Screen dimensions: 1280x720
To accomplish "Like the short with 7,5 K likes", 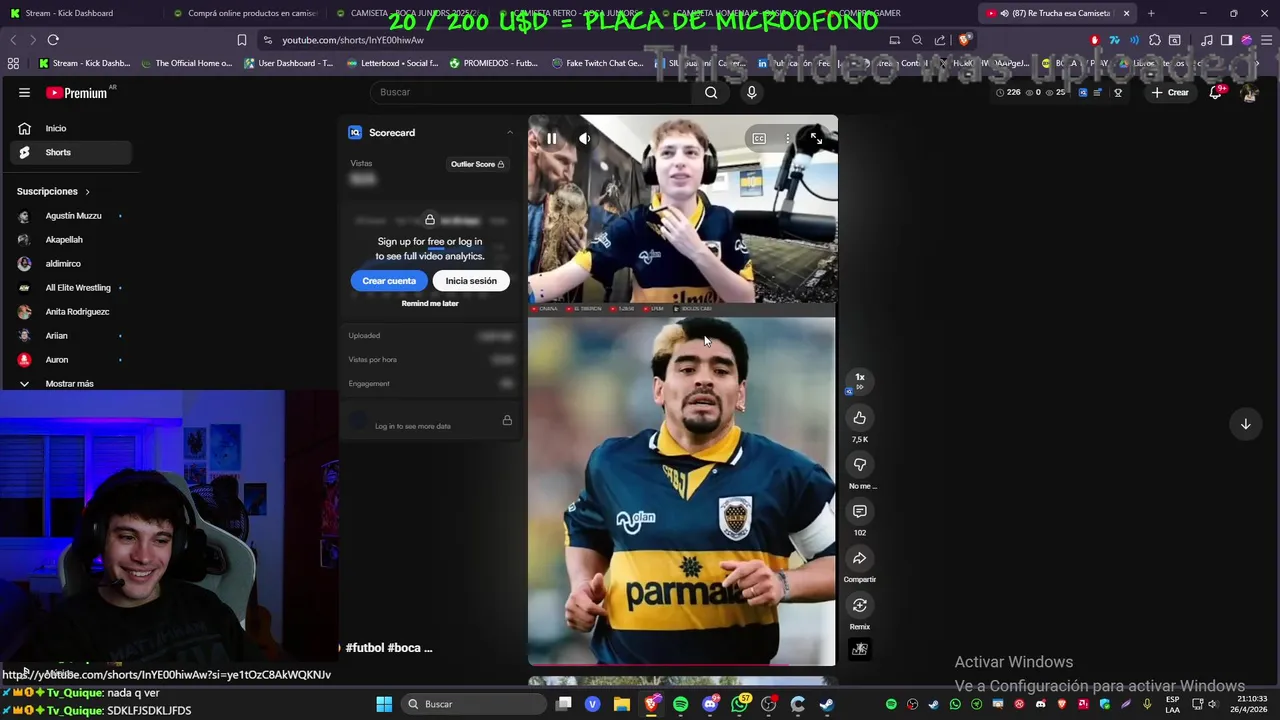I will tap(859, 418).
